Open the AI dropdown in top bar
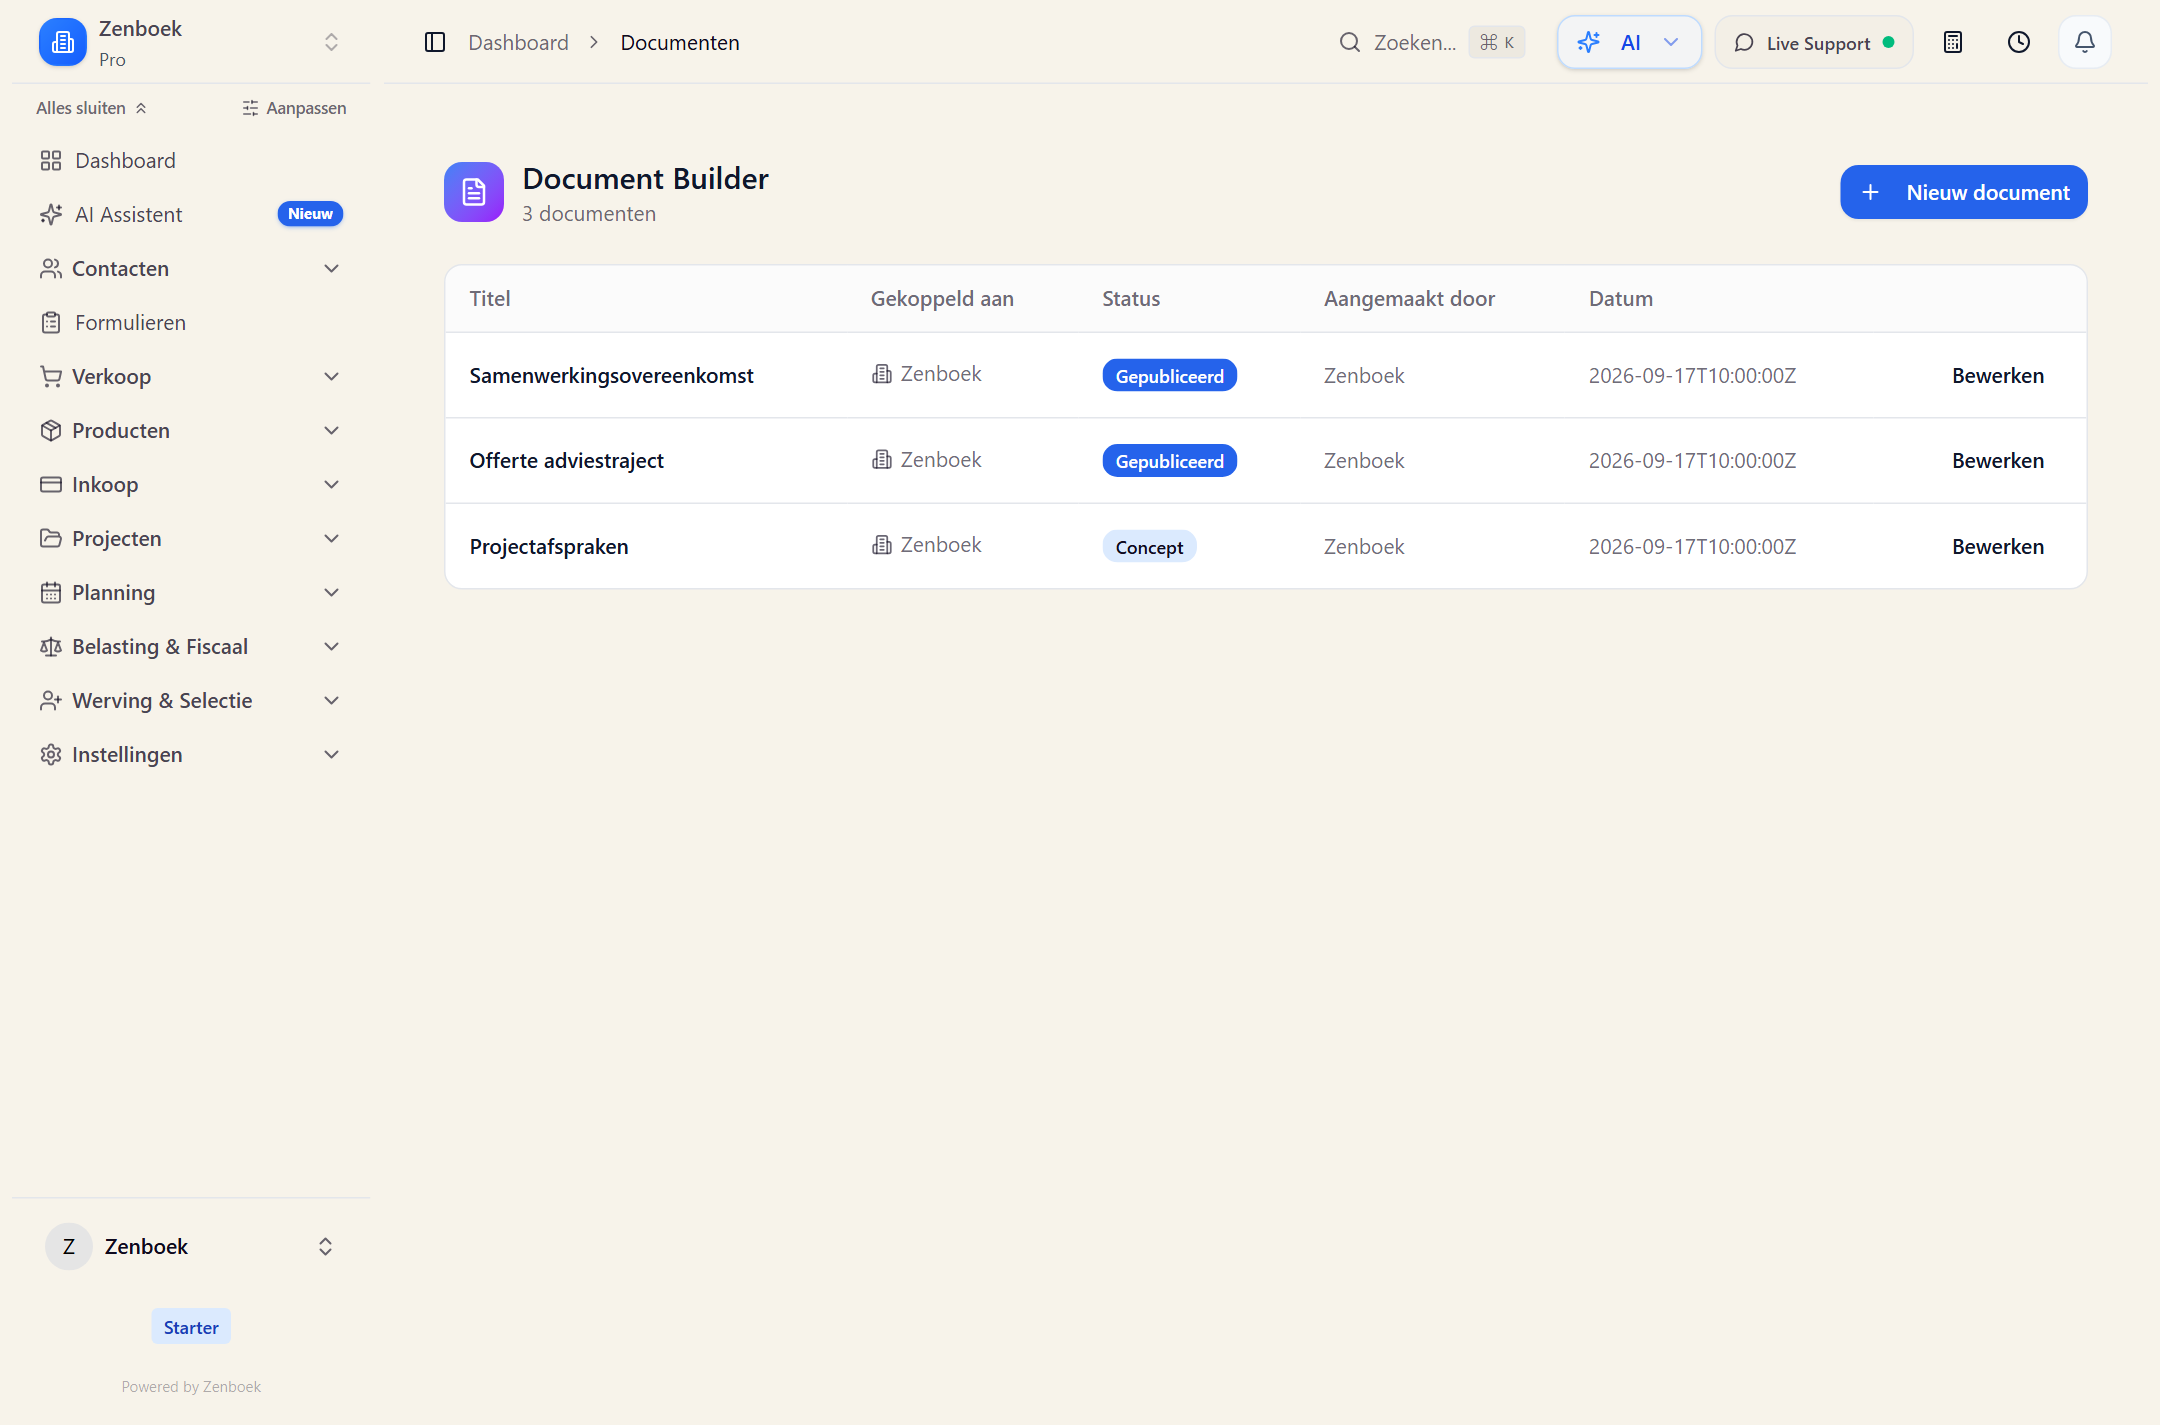2160x1425 pixels. (1629, 42)
